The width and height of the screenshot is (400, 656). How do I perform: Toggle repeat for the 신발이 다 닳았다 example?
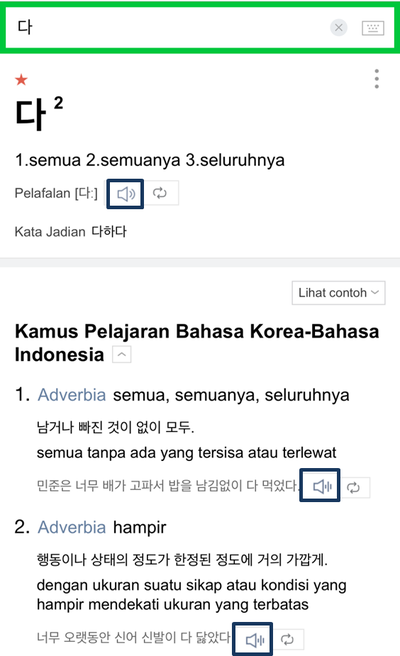[288, 639]
